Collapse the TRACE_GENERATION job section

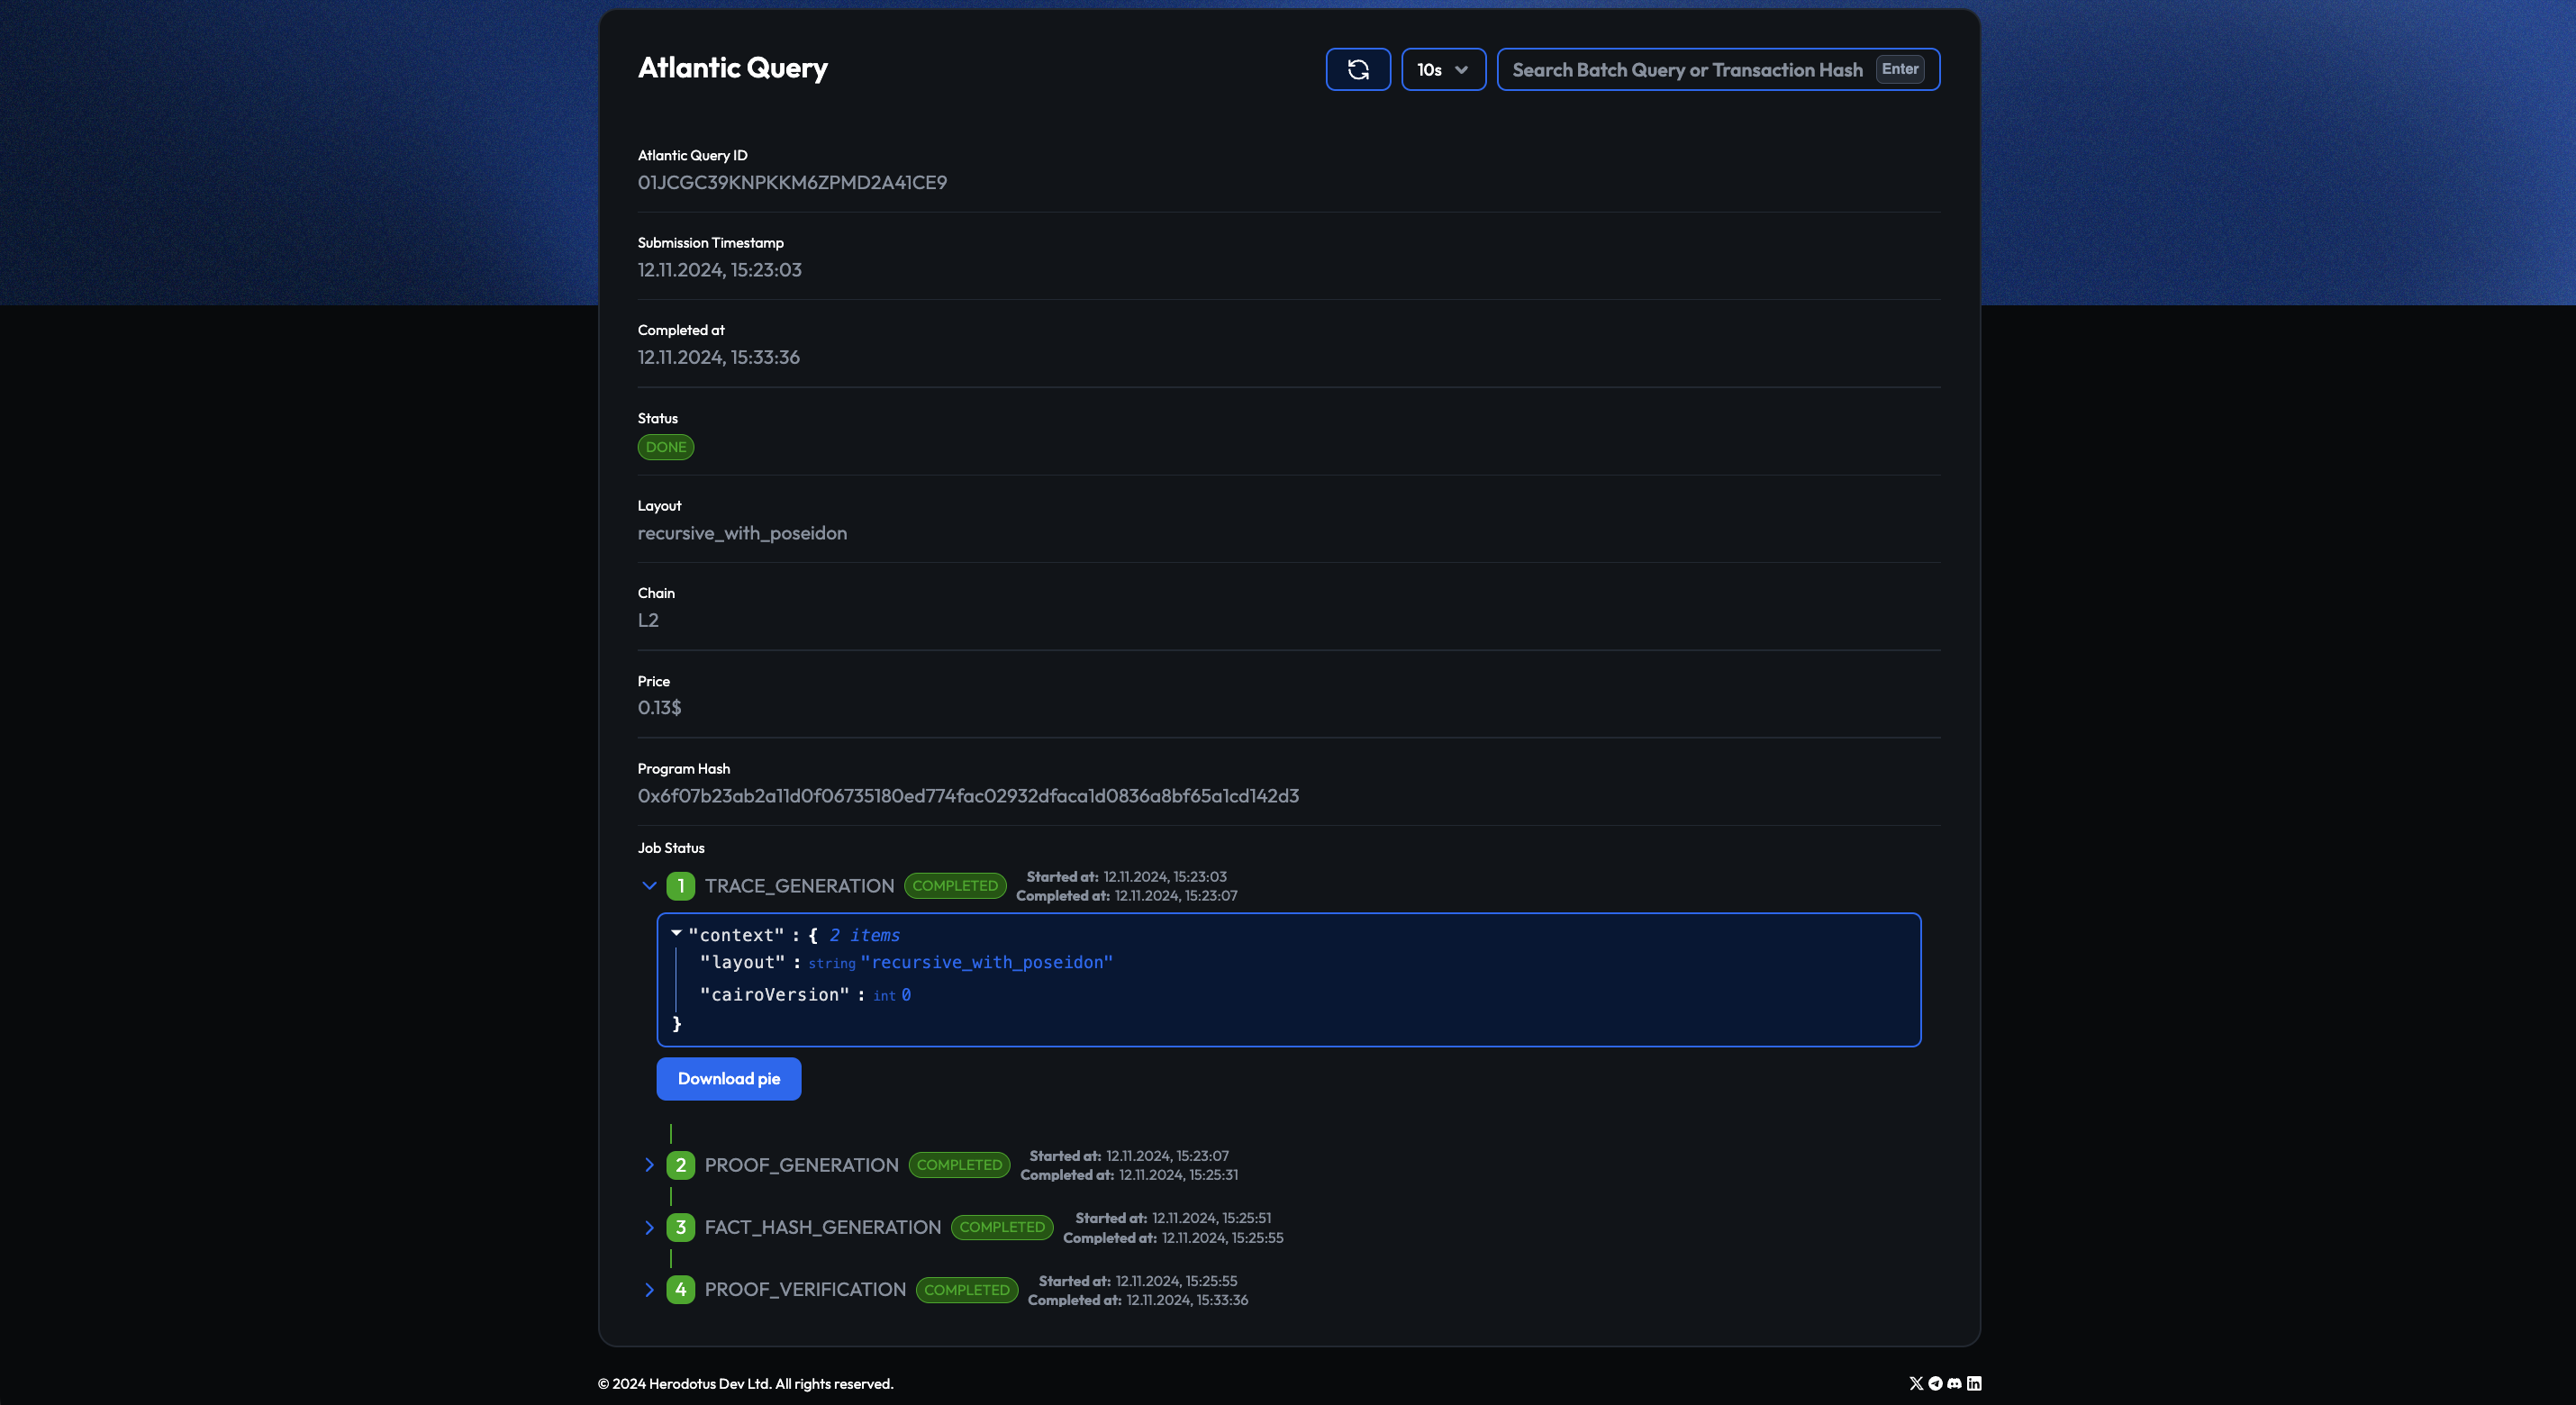pos(649,886)
